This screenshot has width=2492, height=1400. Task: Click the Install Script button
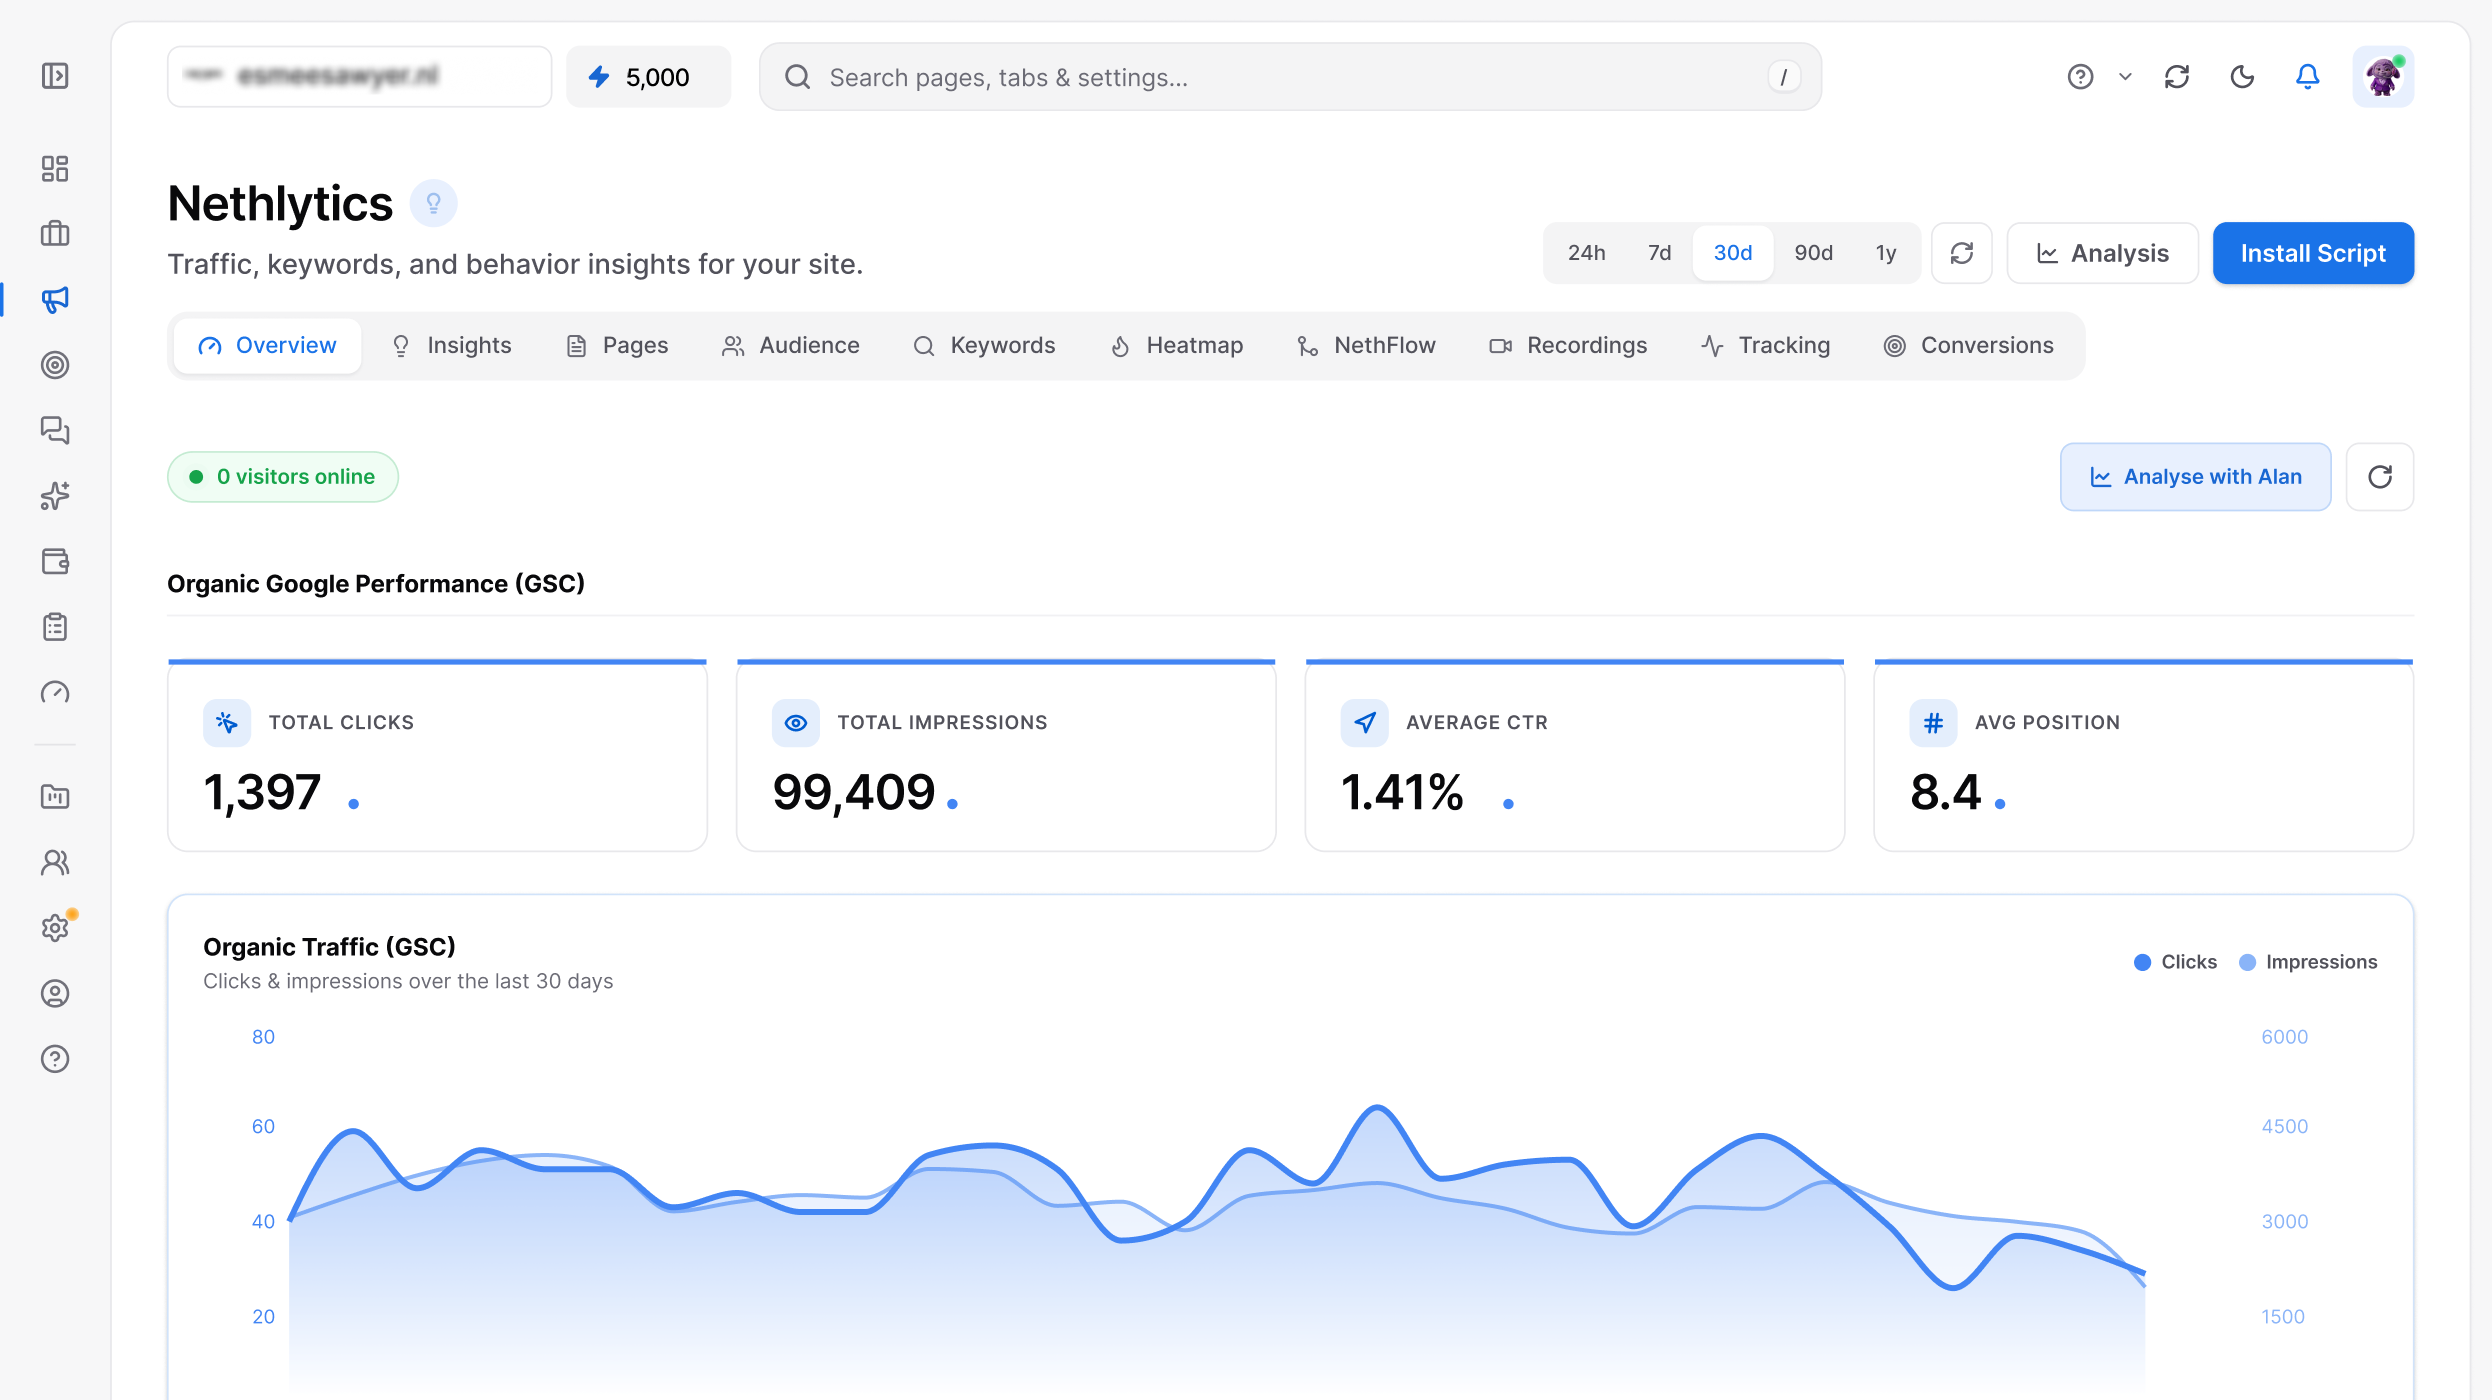tap(2313, 253)
